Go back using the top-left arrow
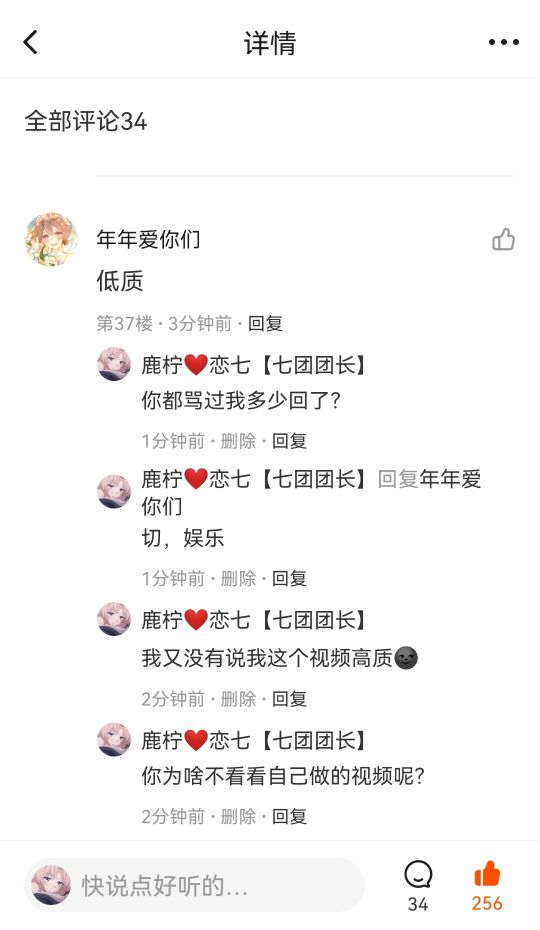The width and height of the screenshot is (540, 930). pyautogui.click(x=31, y=42)
